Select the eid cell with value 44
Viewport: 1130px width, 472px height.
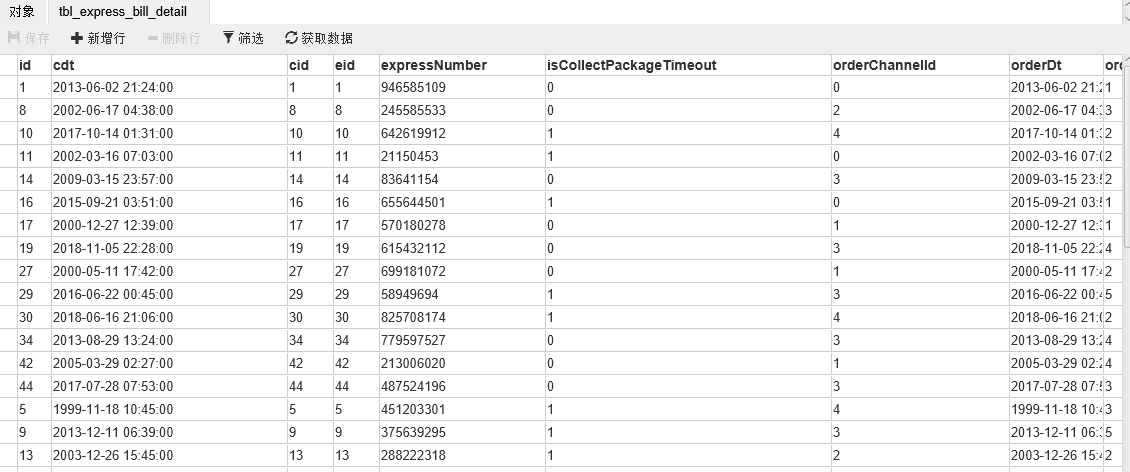(x=356, y=386)
